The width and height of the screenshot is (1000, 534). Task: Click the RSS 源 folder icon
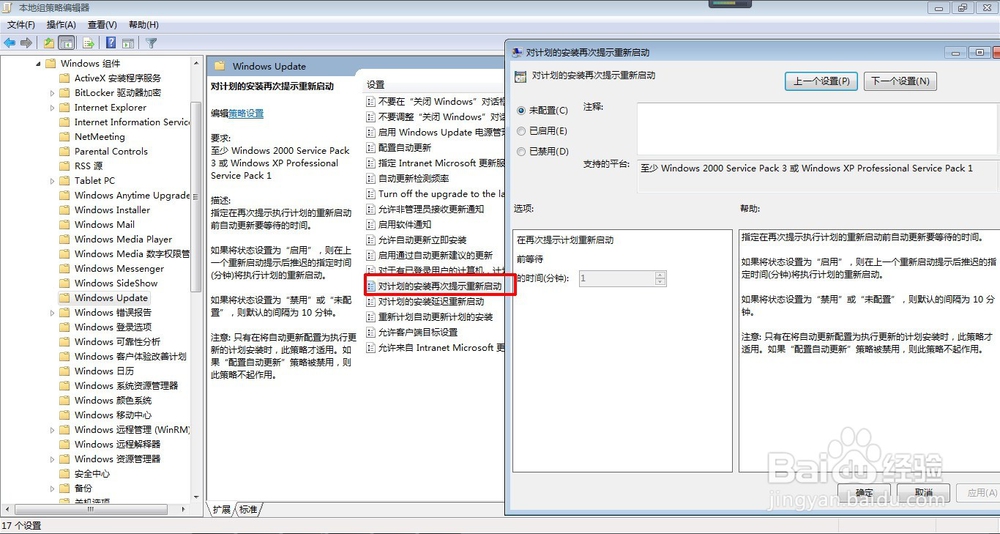[x=64, y=166]
